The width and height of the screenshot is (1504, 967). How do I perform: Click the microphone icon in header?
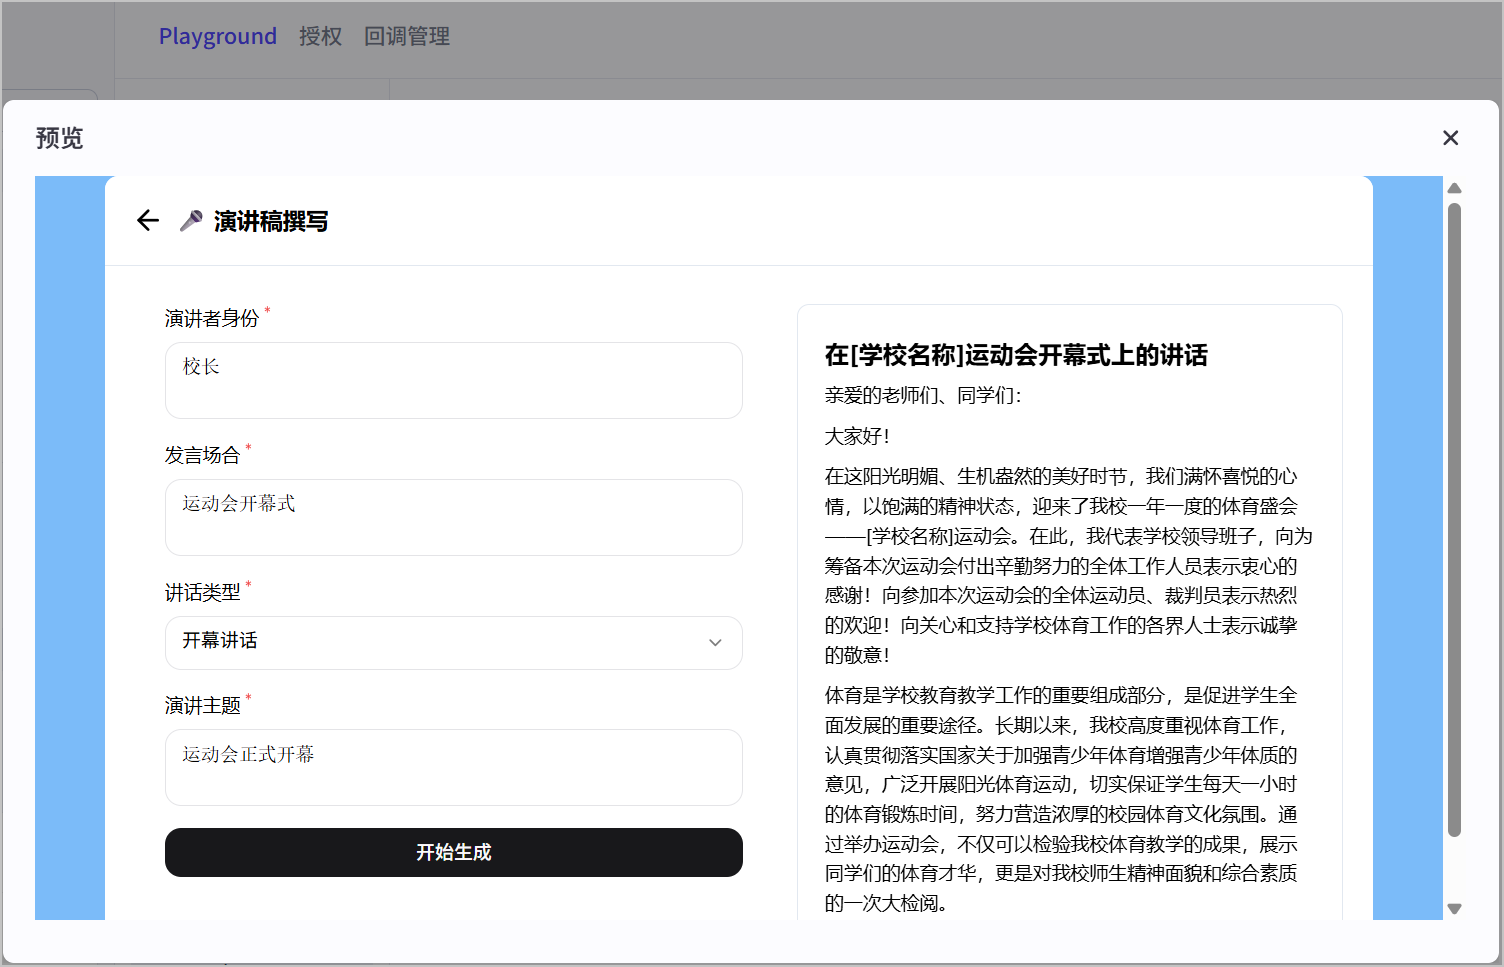click(191, 221)
